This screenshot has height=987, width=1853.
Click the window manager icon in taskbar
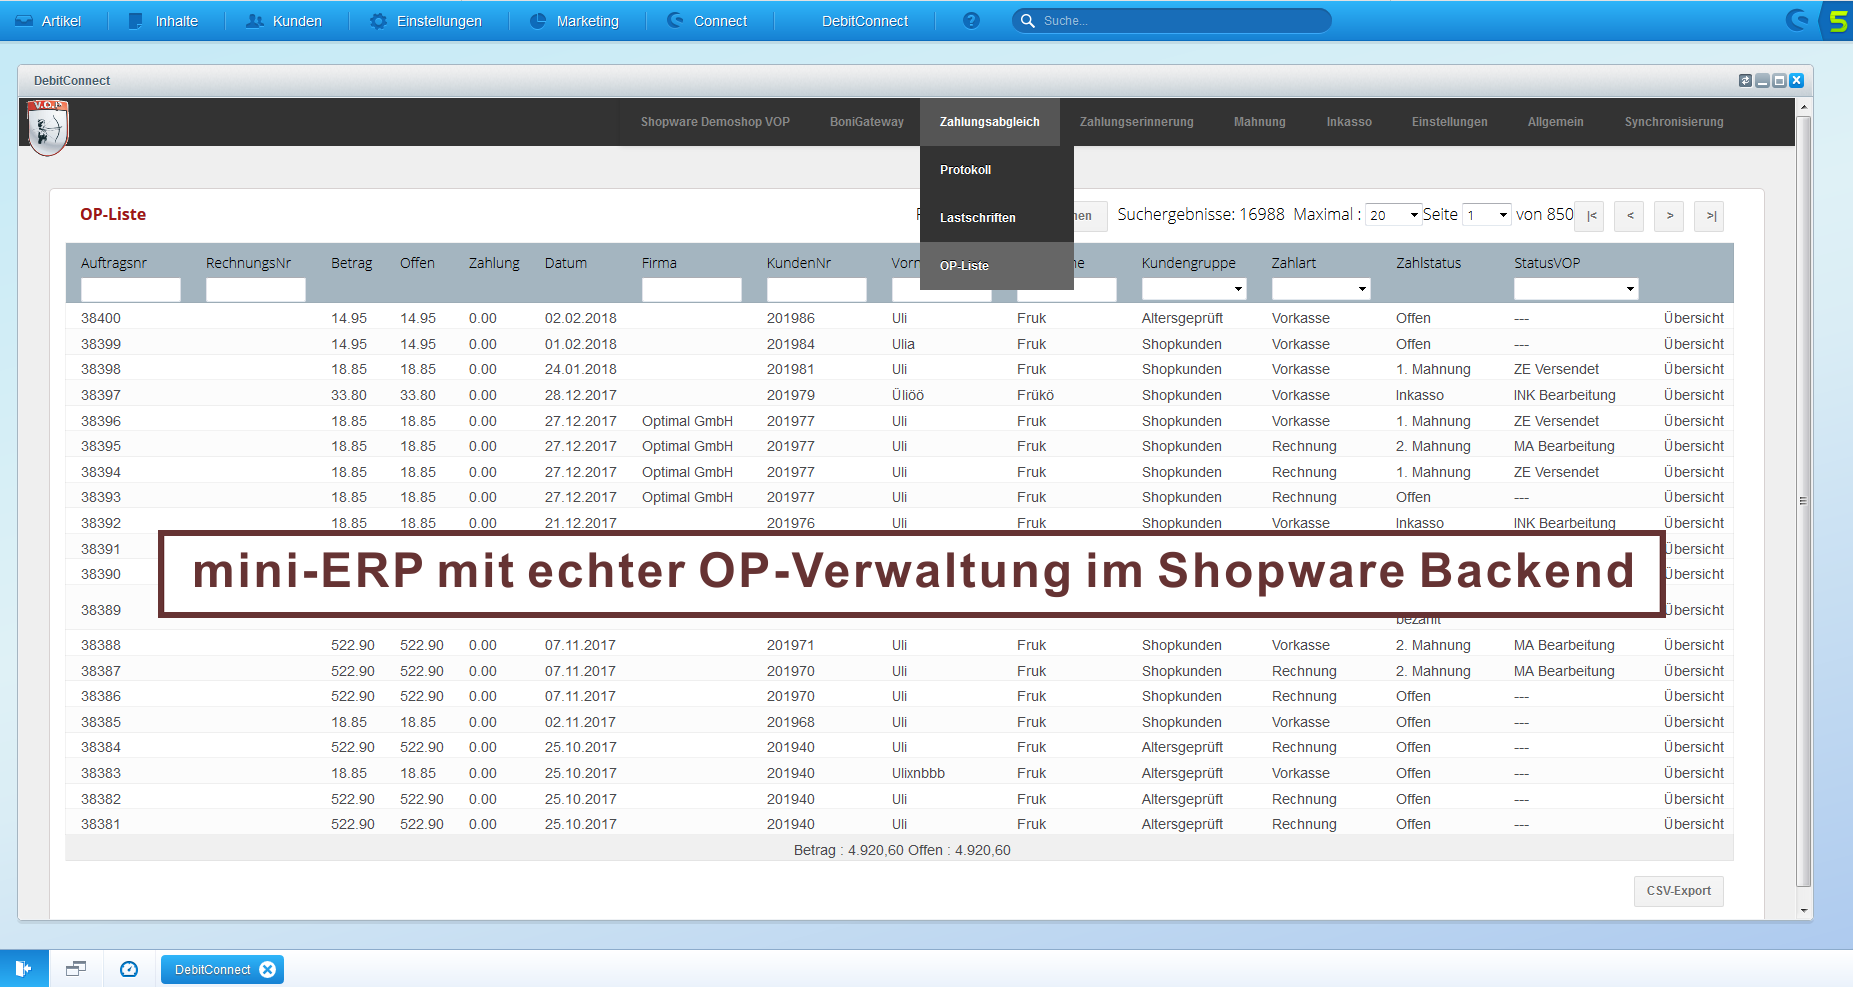pyautogui.click(x=76, y=968)
